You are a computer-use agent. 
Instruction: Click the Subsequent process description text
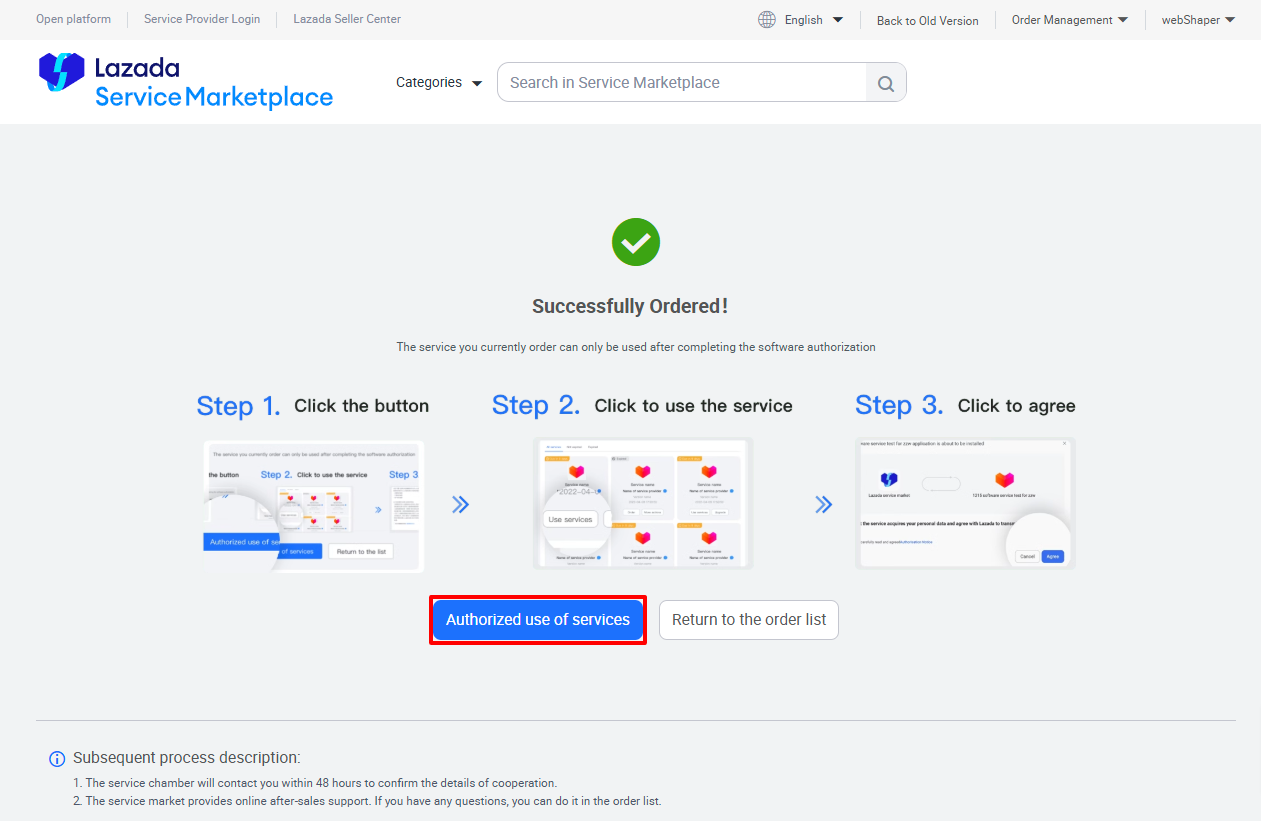tap(187, 758)
